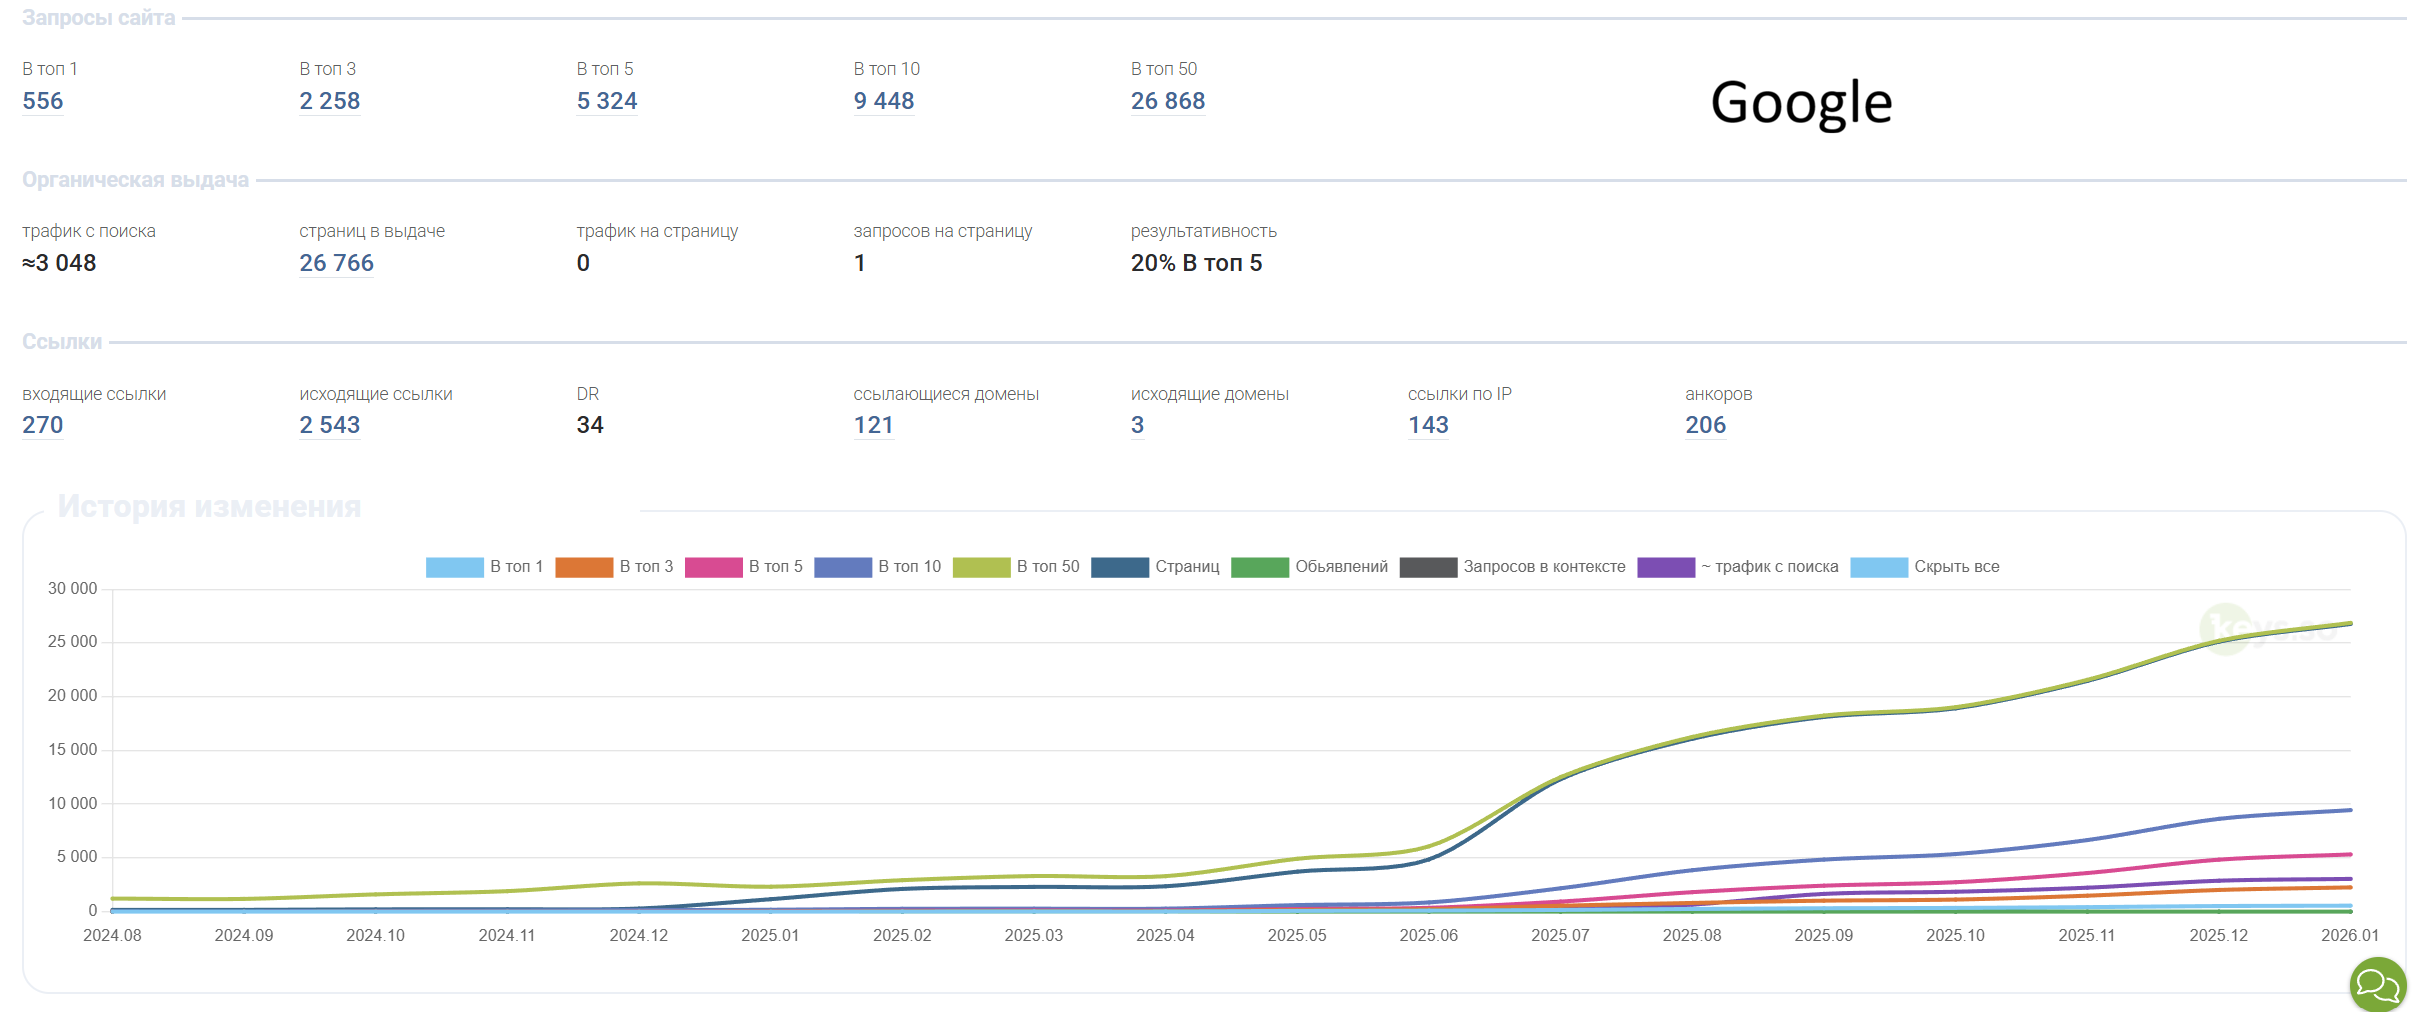Toggle the 'Запросов в контексте' legend series
This screenshot has width=2425, height=1012.
[1513, 567]
